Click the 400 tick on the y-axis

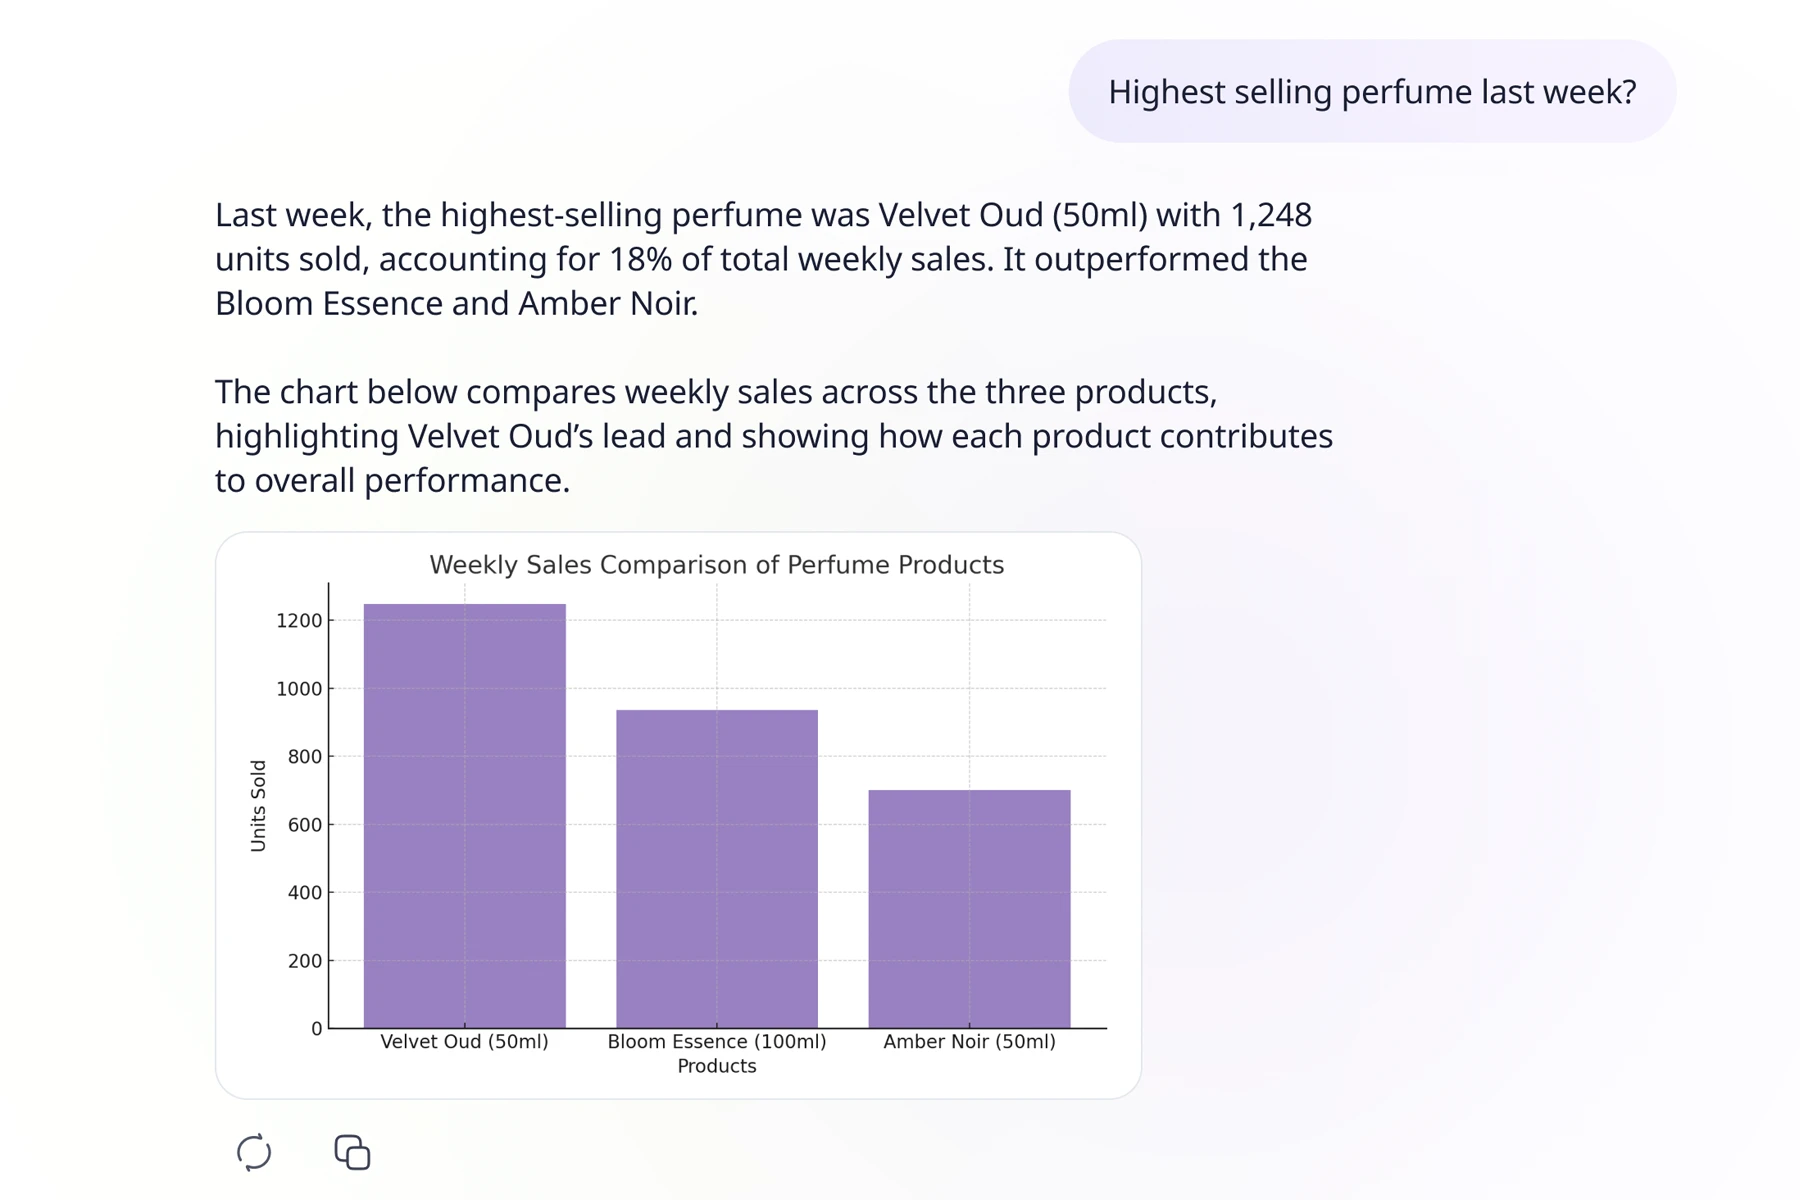(x=304, y=893)
